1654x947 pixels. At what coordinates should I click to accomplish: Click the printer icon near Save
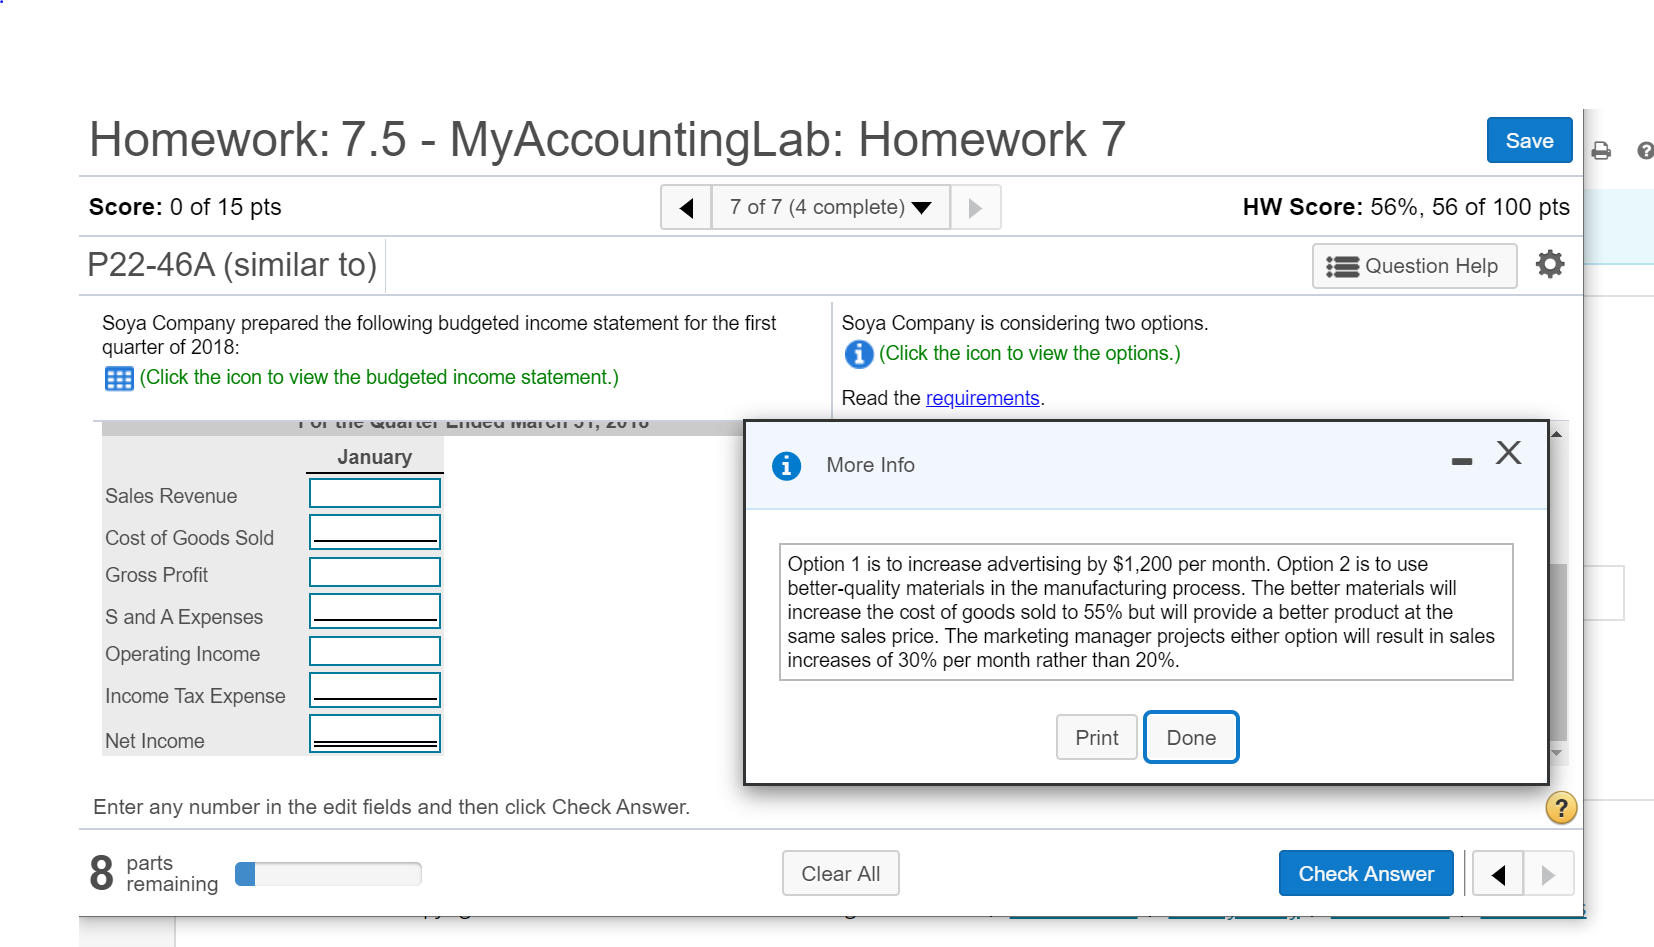tap(1601, 150)
